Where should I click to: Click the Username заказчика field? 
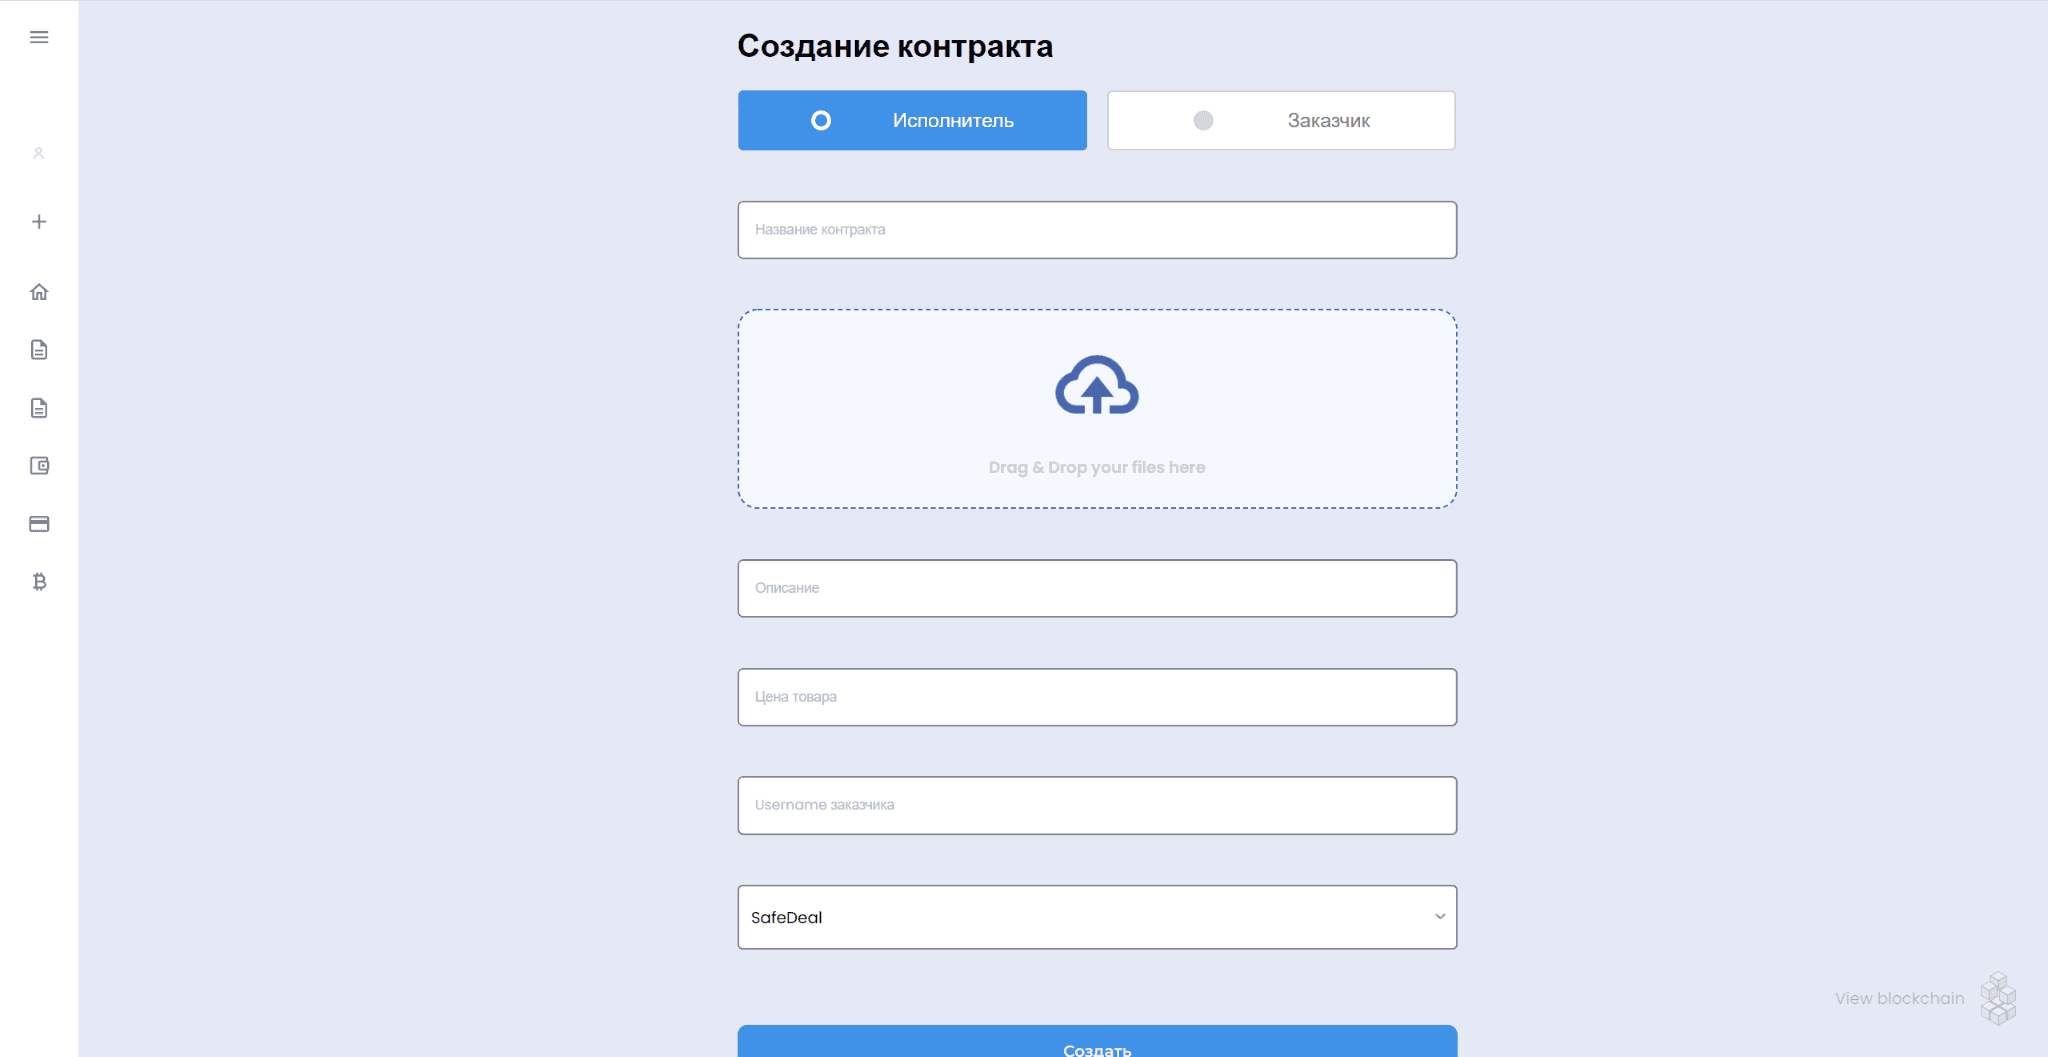tap(1097, 805)
